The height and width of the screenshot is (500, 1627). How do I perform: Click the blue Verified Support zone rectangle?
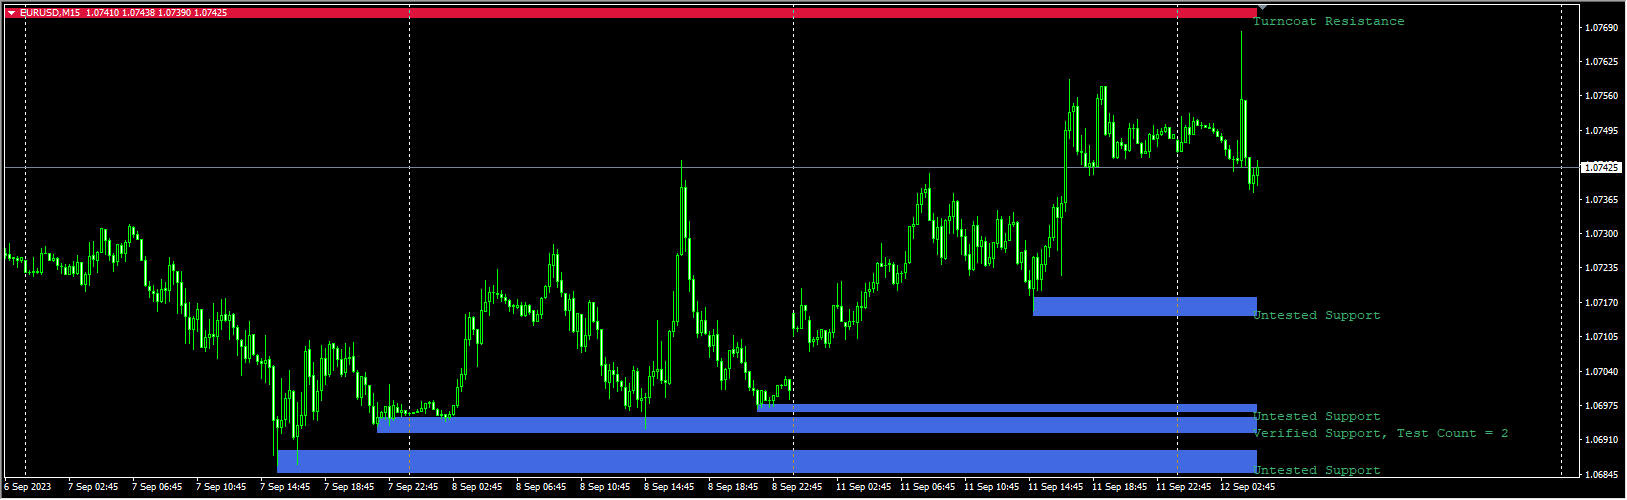817,425
